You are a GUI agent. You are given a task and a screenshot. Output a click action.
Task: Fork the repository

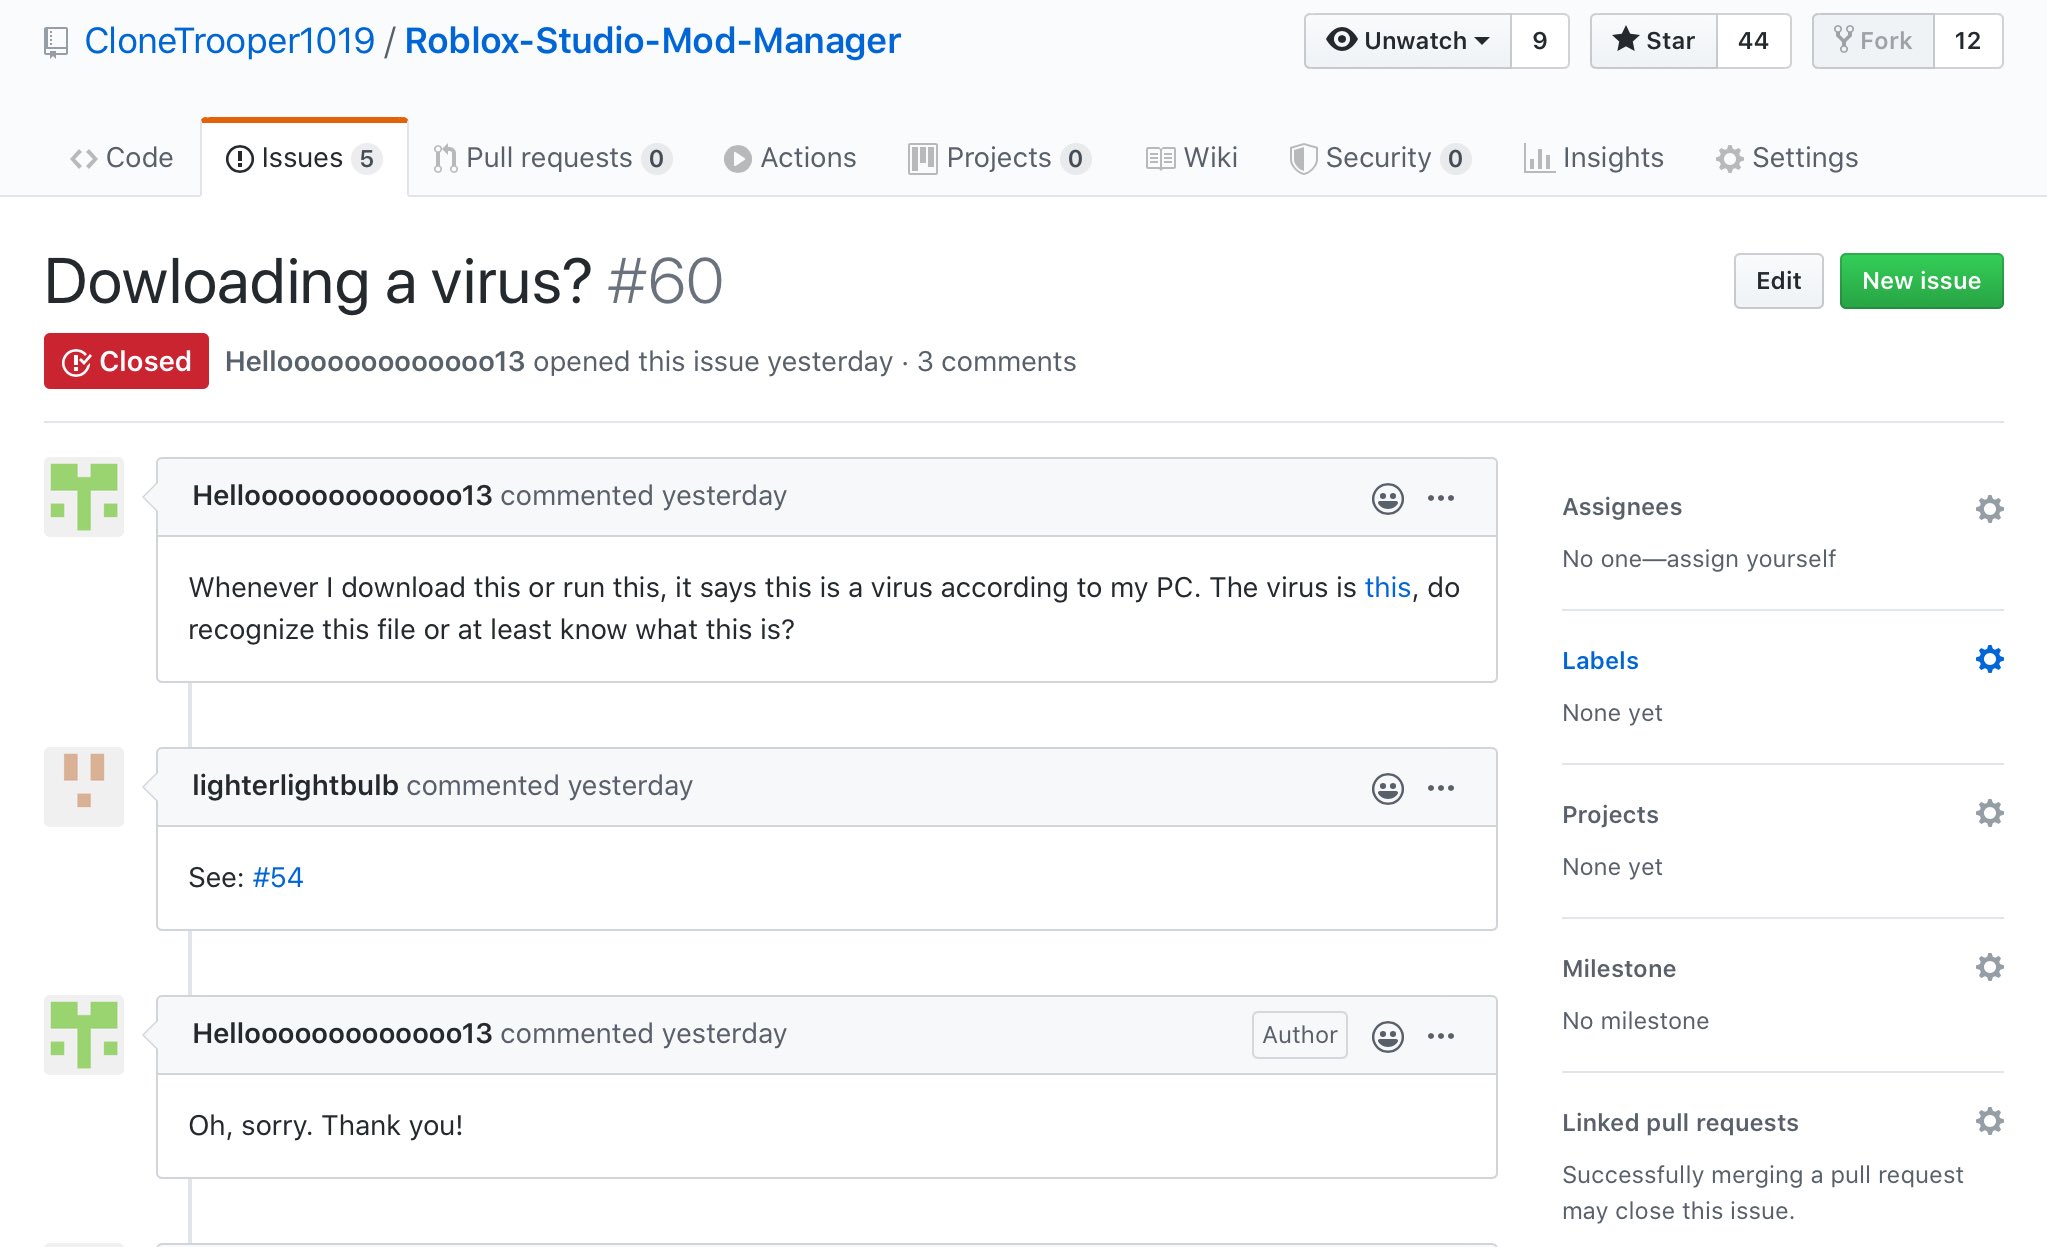tap(1873, 41)
